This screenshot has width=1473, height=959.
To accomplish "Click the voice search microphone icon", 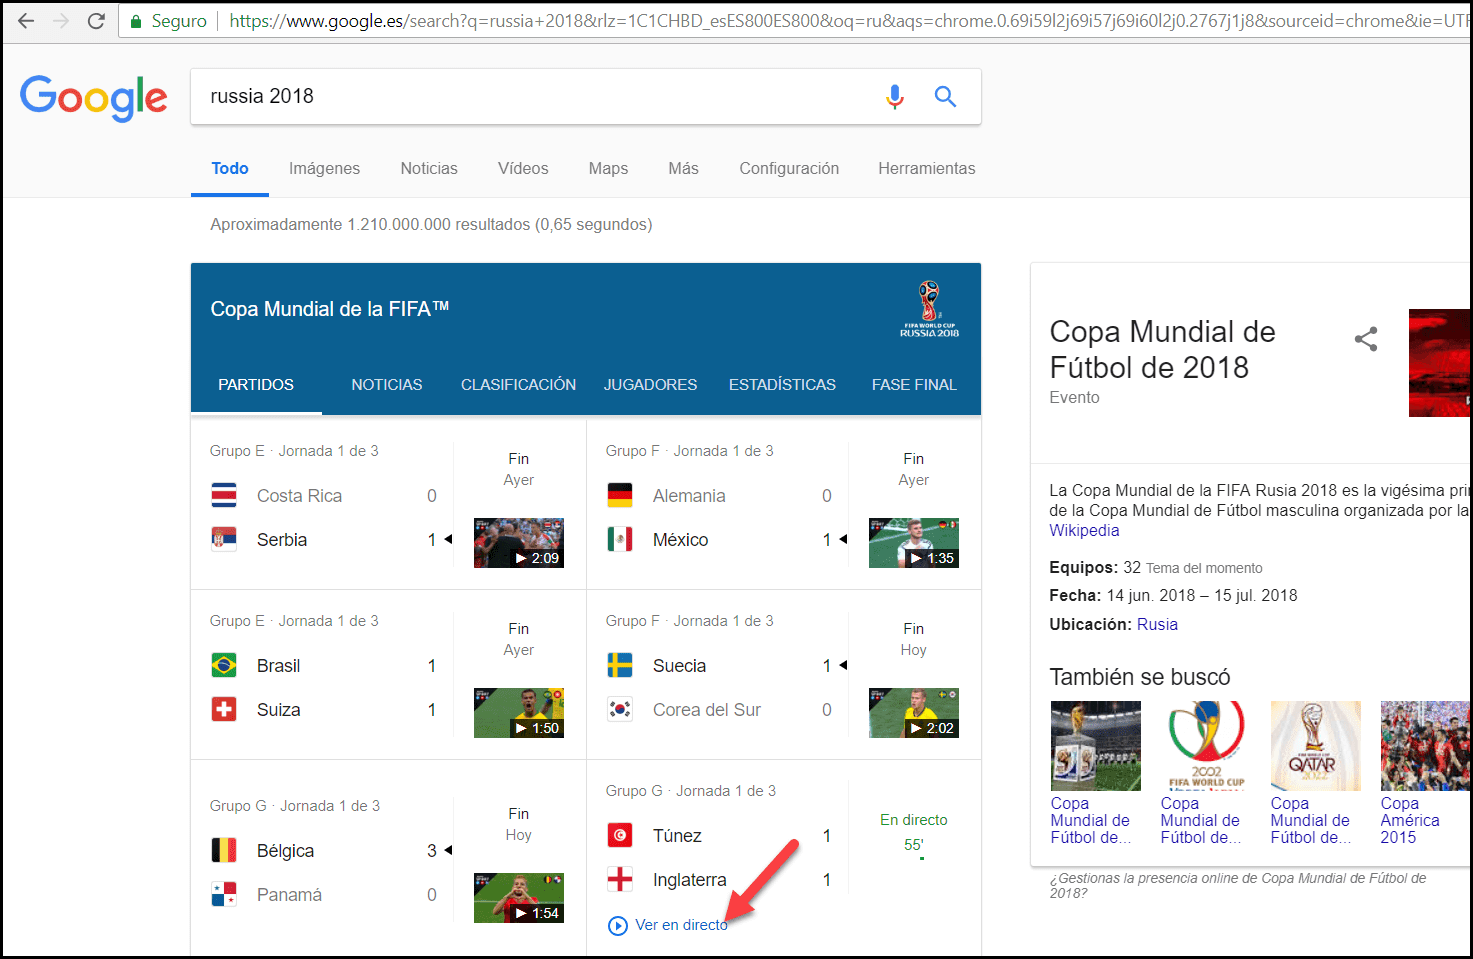I will coord(895,96).
